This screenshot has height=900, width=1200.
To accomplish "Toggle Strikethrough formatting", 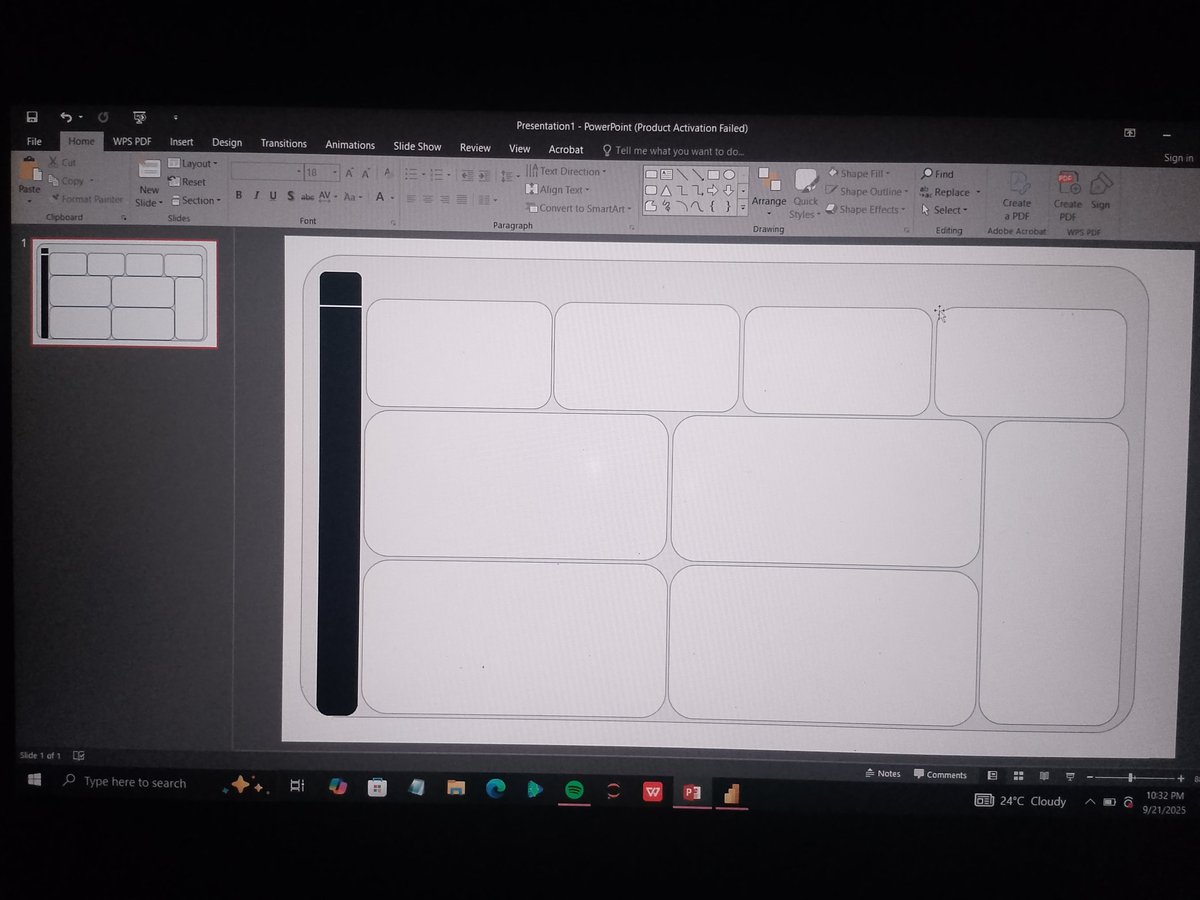I will coord(308,197).
